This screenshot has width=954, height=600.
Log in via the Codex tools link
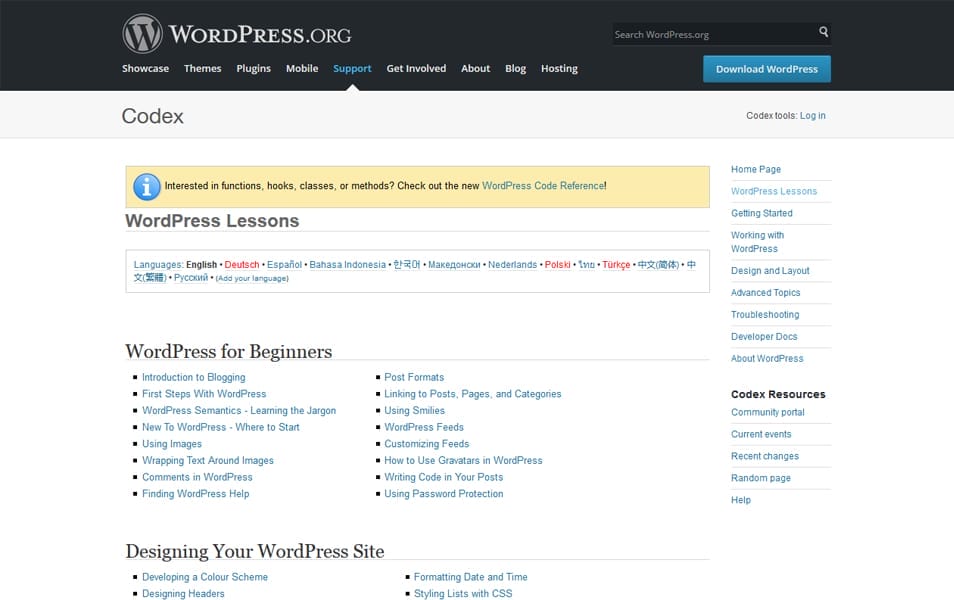813,115
